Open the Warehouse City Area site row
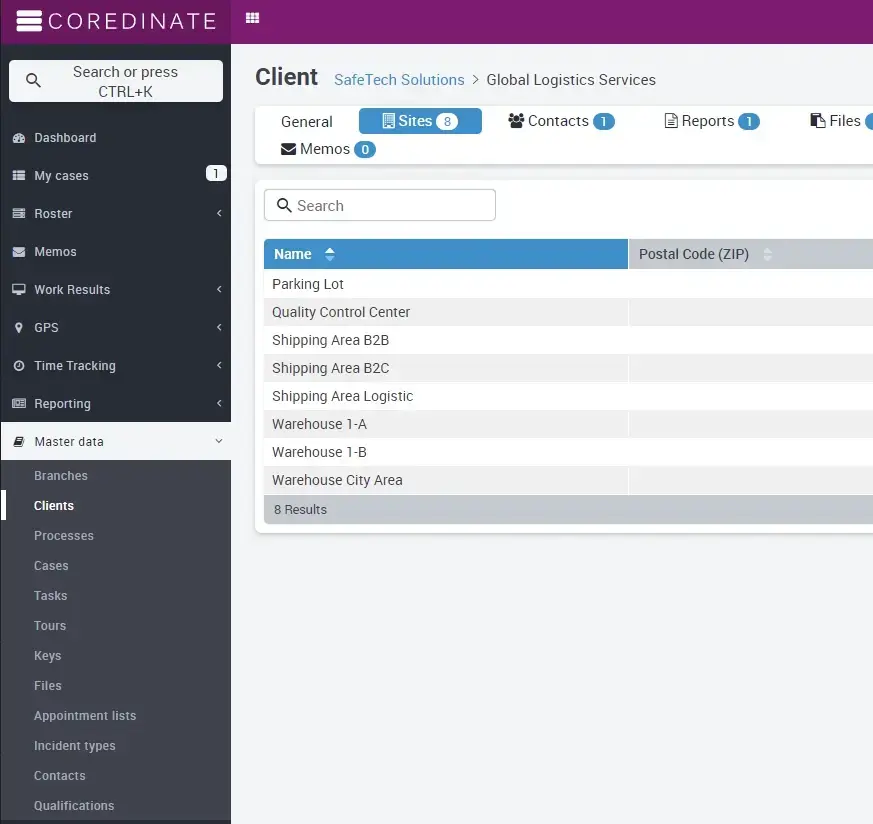The image size is (873, 824). [337, 480]
